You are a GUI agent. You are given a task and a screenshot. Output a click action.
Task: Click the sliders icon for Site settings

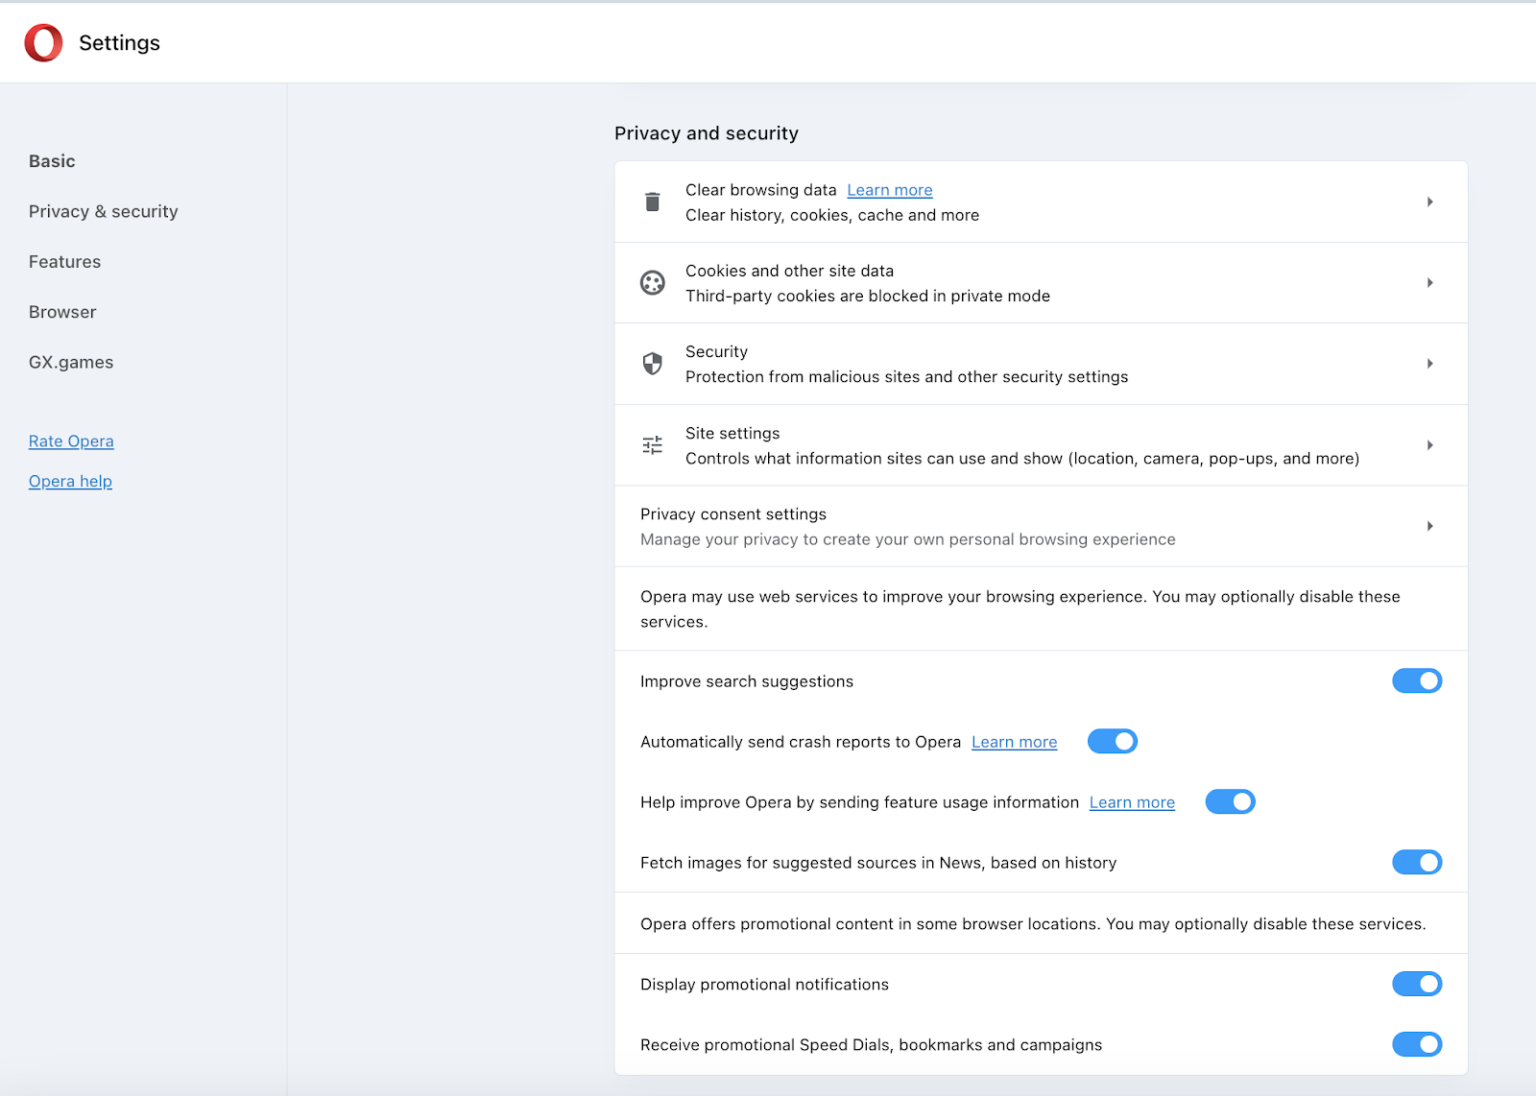point(652,445)
